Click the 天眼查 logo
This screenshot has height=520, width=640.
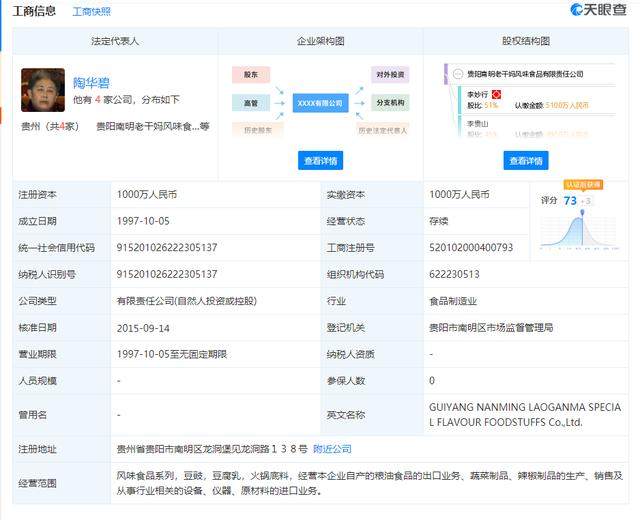[x=598, y=10]
